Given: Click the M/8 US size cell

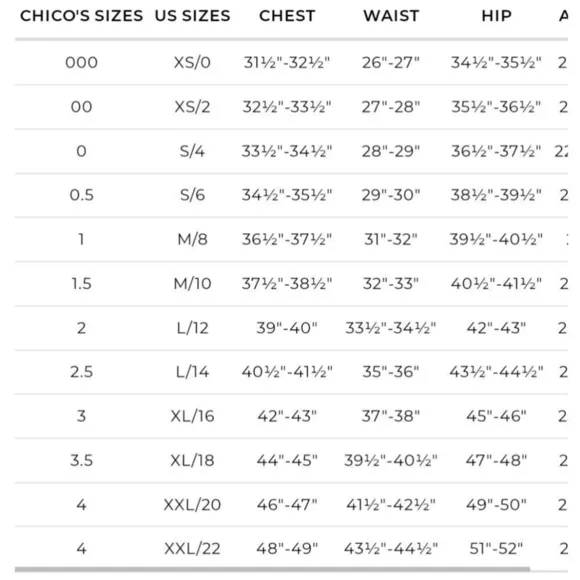Looking at the screenshot, I should click(192, 239).
